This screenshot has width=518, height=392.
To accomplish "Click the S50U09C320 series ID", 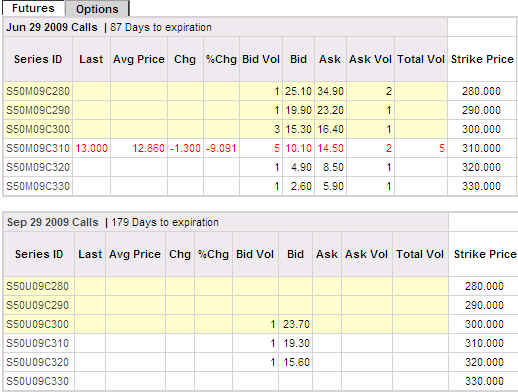I will [37, 362].
